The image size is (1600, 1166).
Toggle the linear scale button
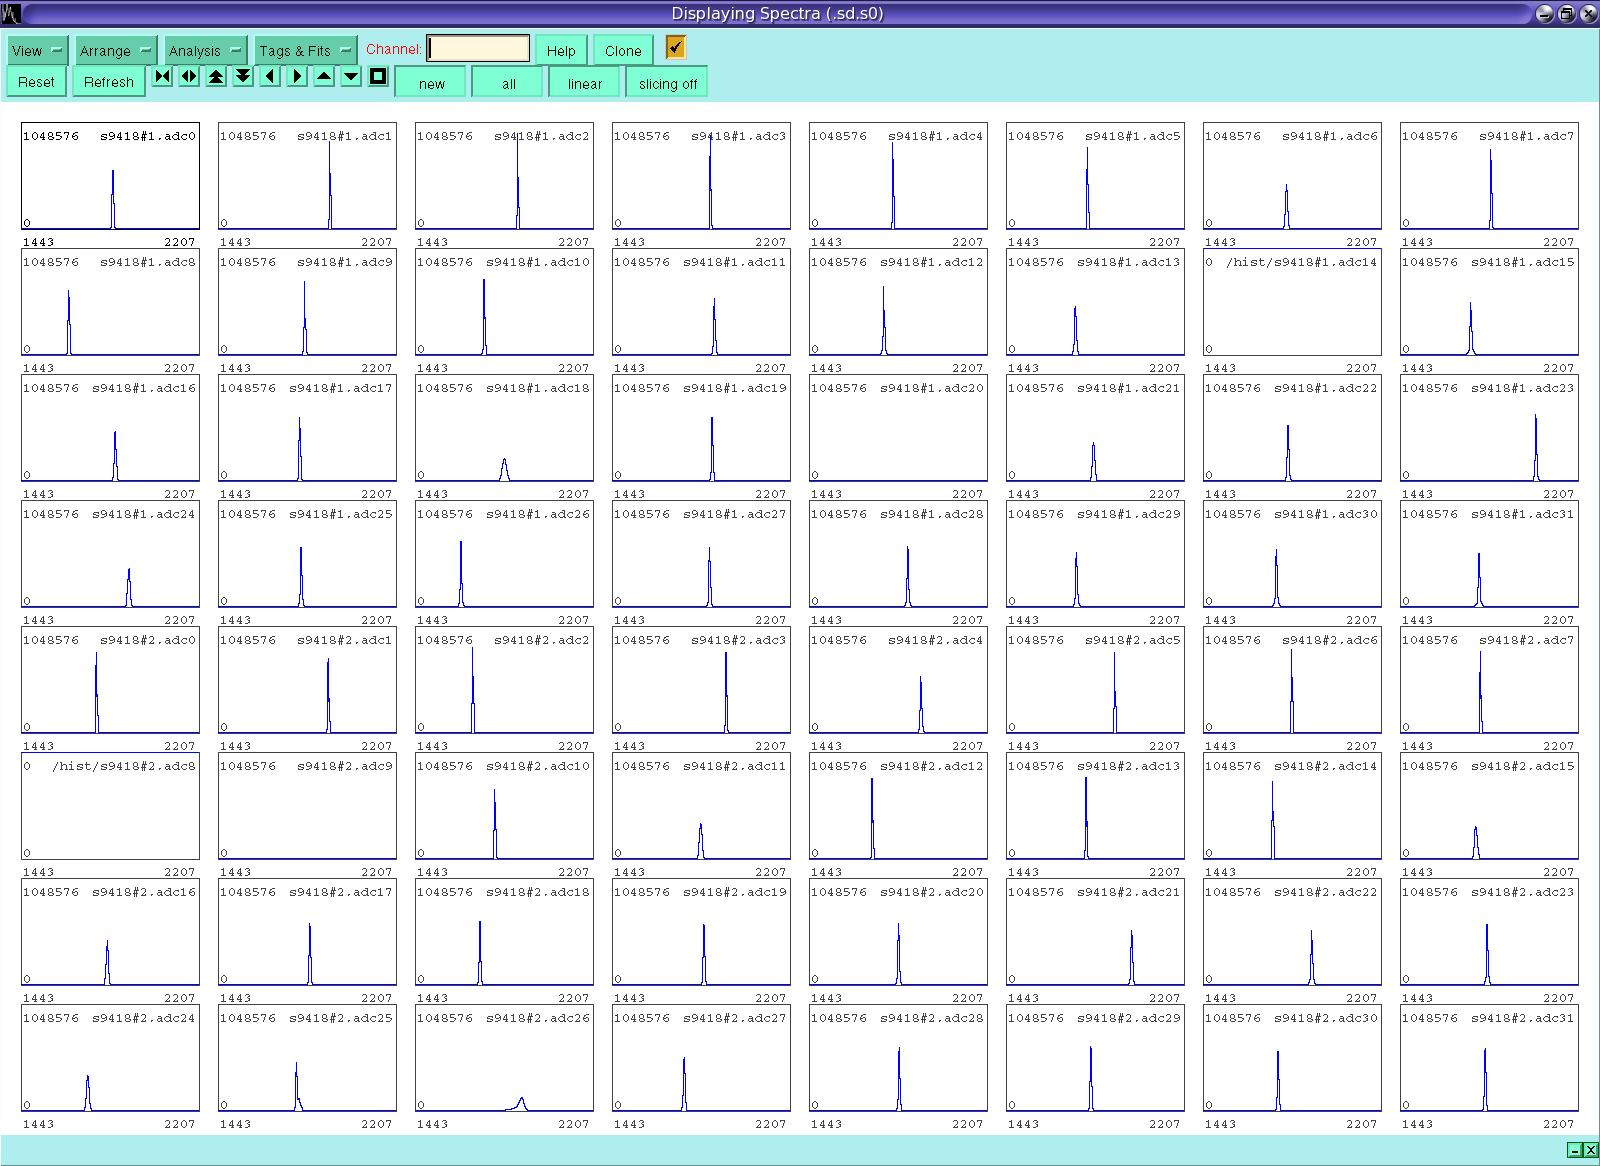pos(585,83)
